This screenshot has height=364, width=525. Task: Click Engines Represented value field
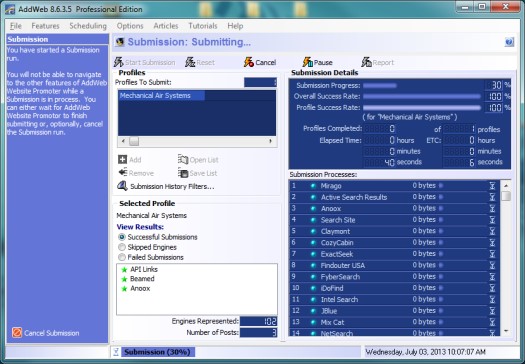258,321
